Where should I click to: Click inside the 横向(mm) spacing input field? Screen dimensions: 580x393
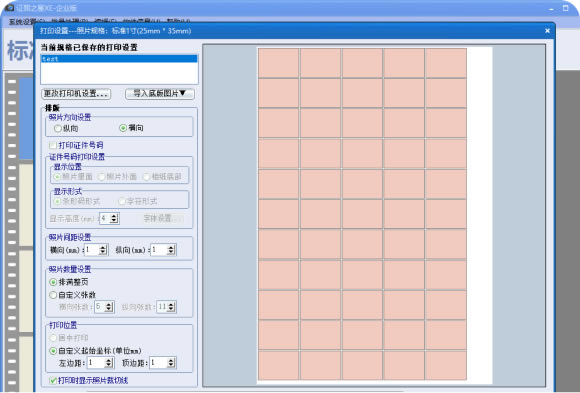pyautogui.click(x=92, y=250)
